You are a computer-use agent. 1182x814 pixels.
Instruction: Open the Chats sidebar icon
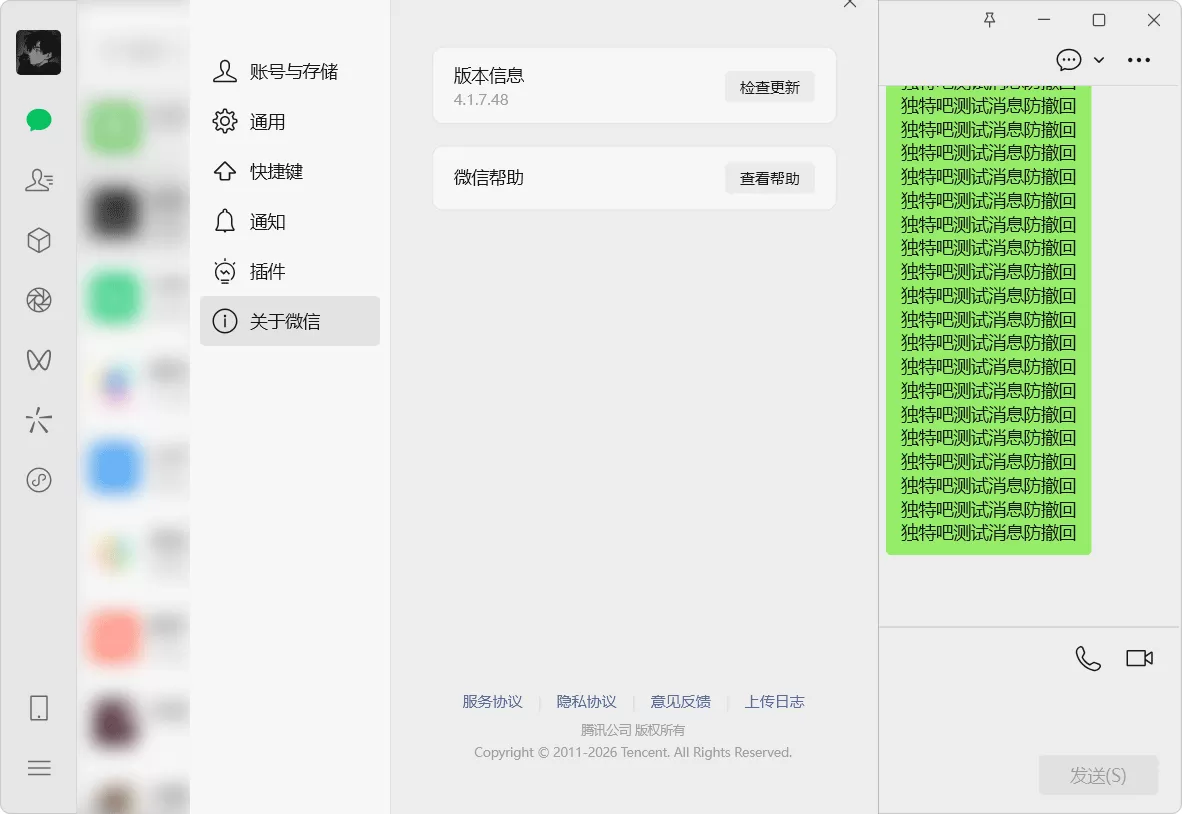point(38,120)
